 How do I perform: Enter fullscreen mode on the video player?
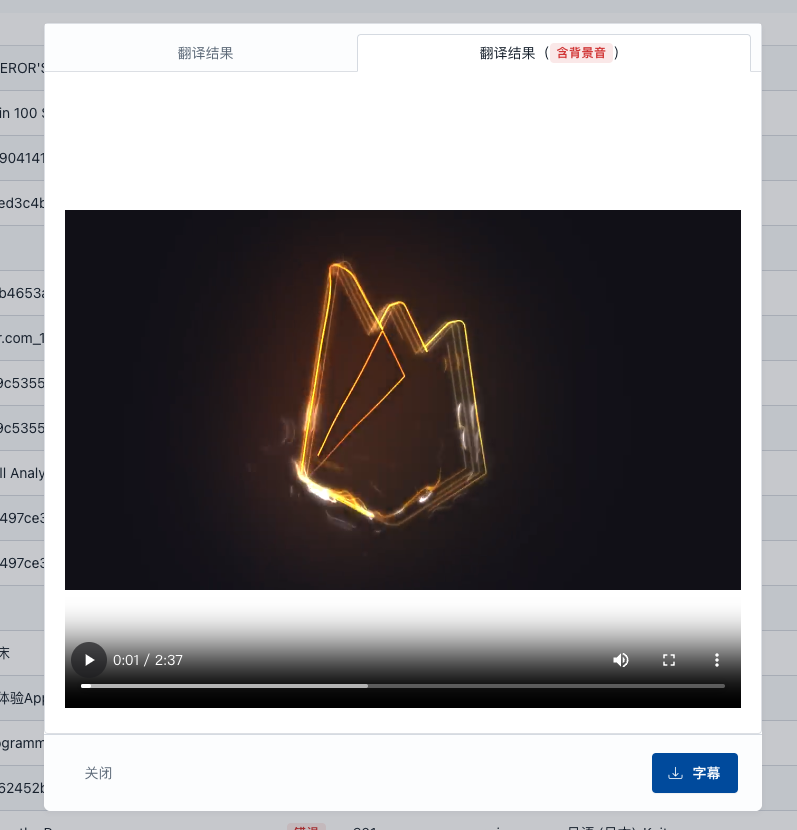coord(669,660)
